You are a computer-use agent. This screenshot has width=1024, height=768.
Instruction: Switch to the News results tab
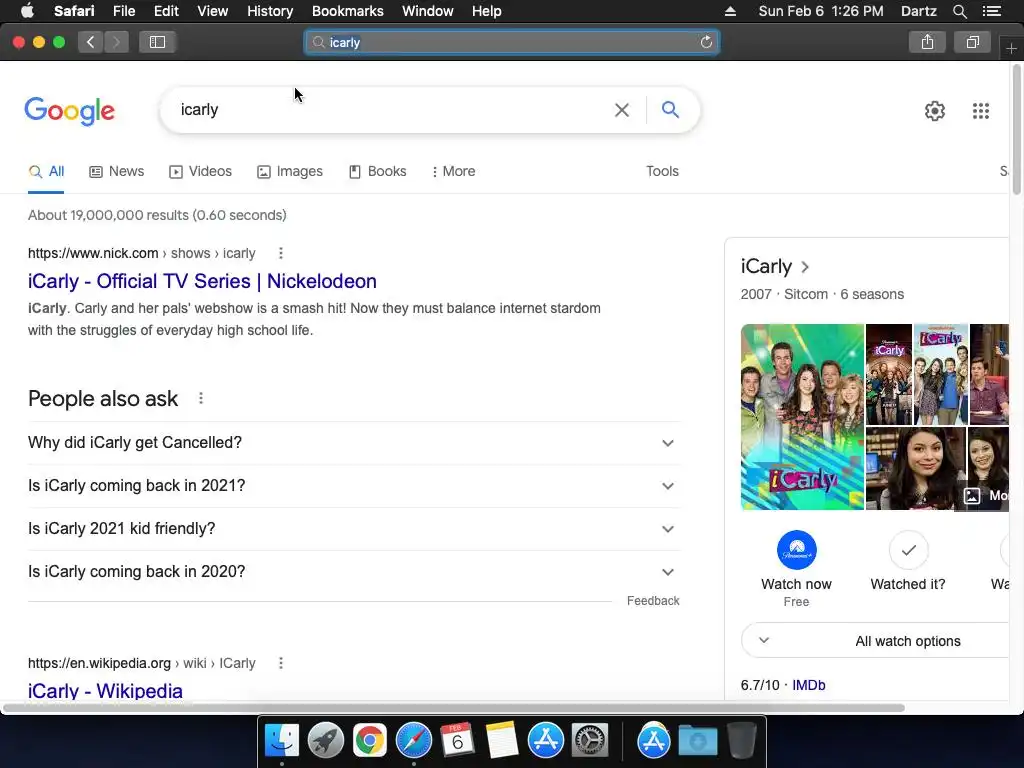[116, 172]
